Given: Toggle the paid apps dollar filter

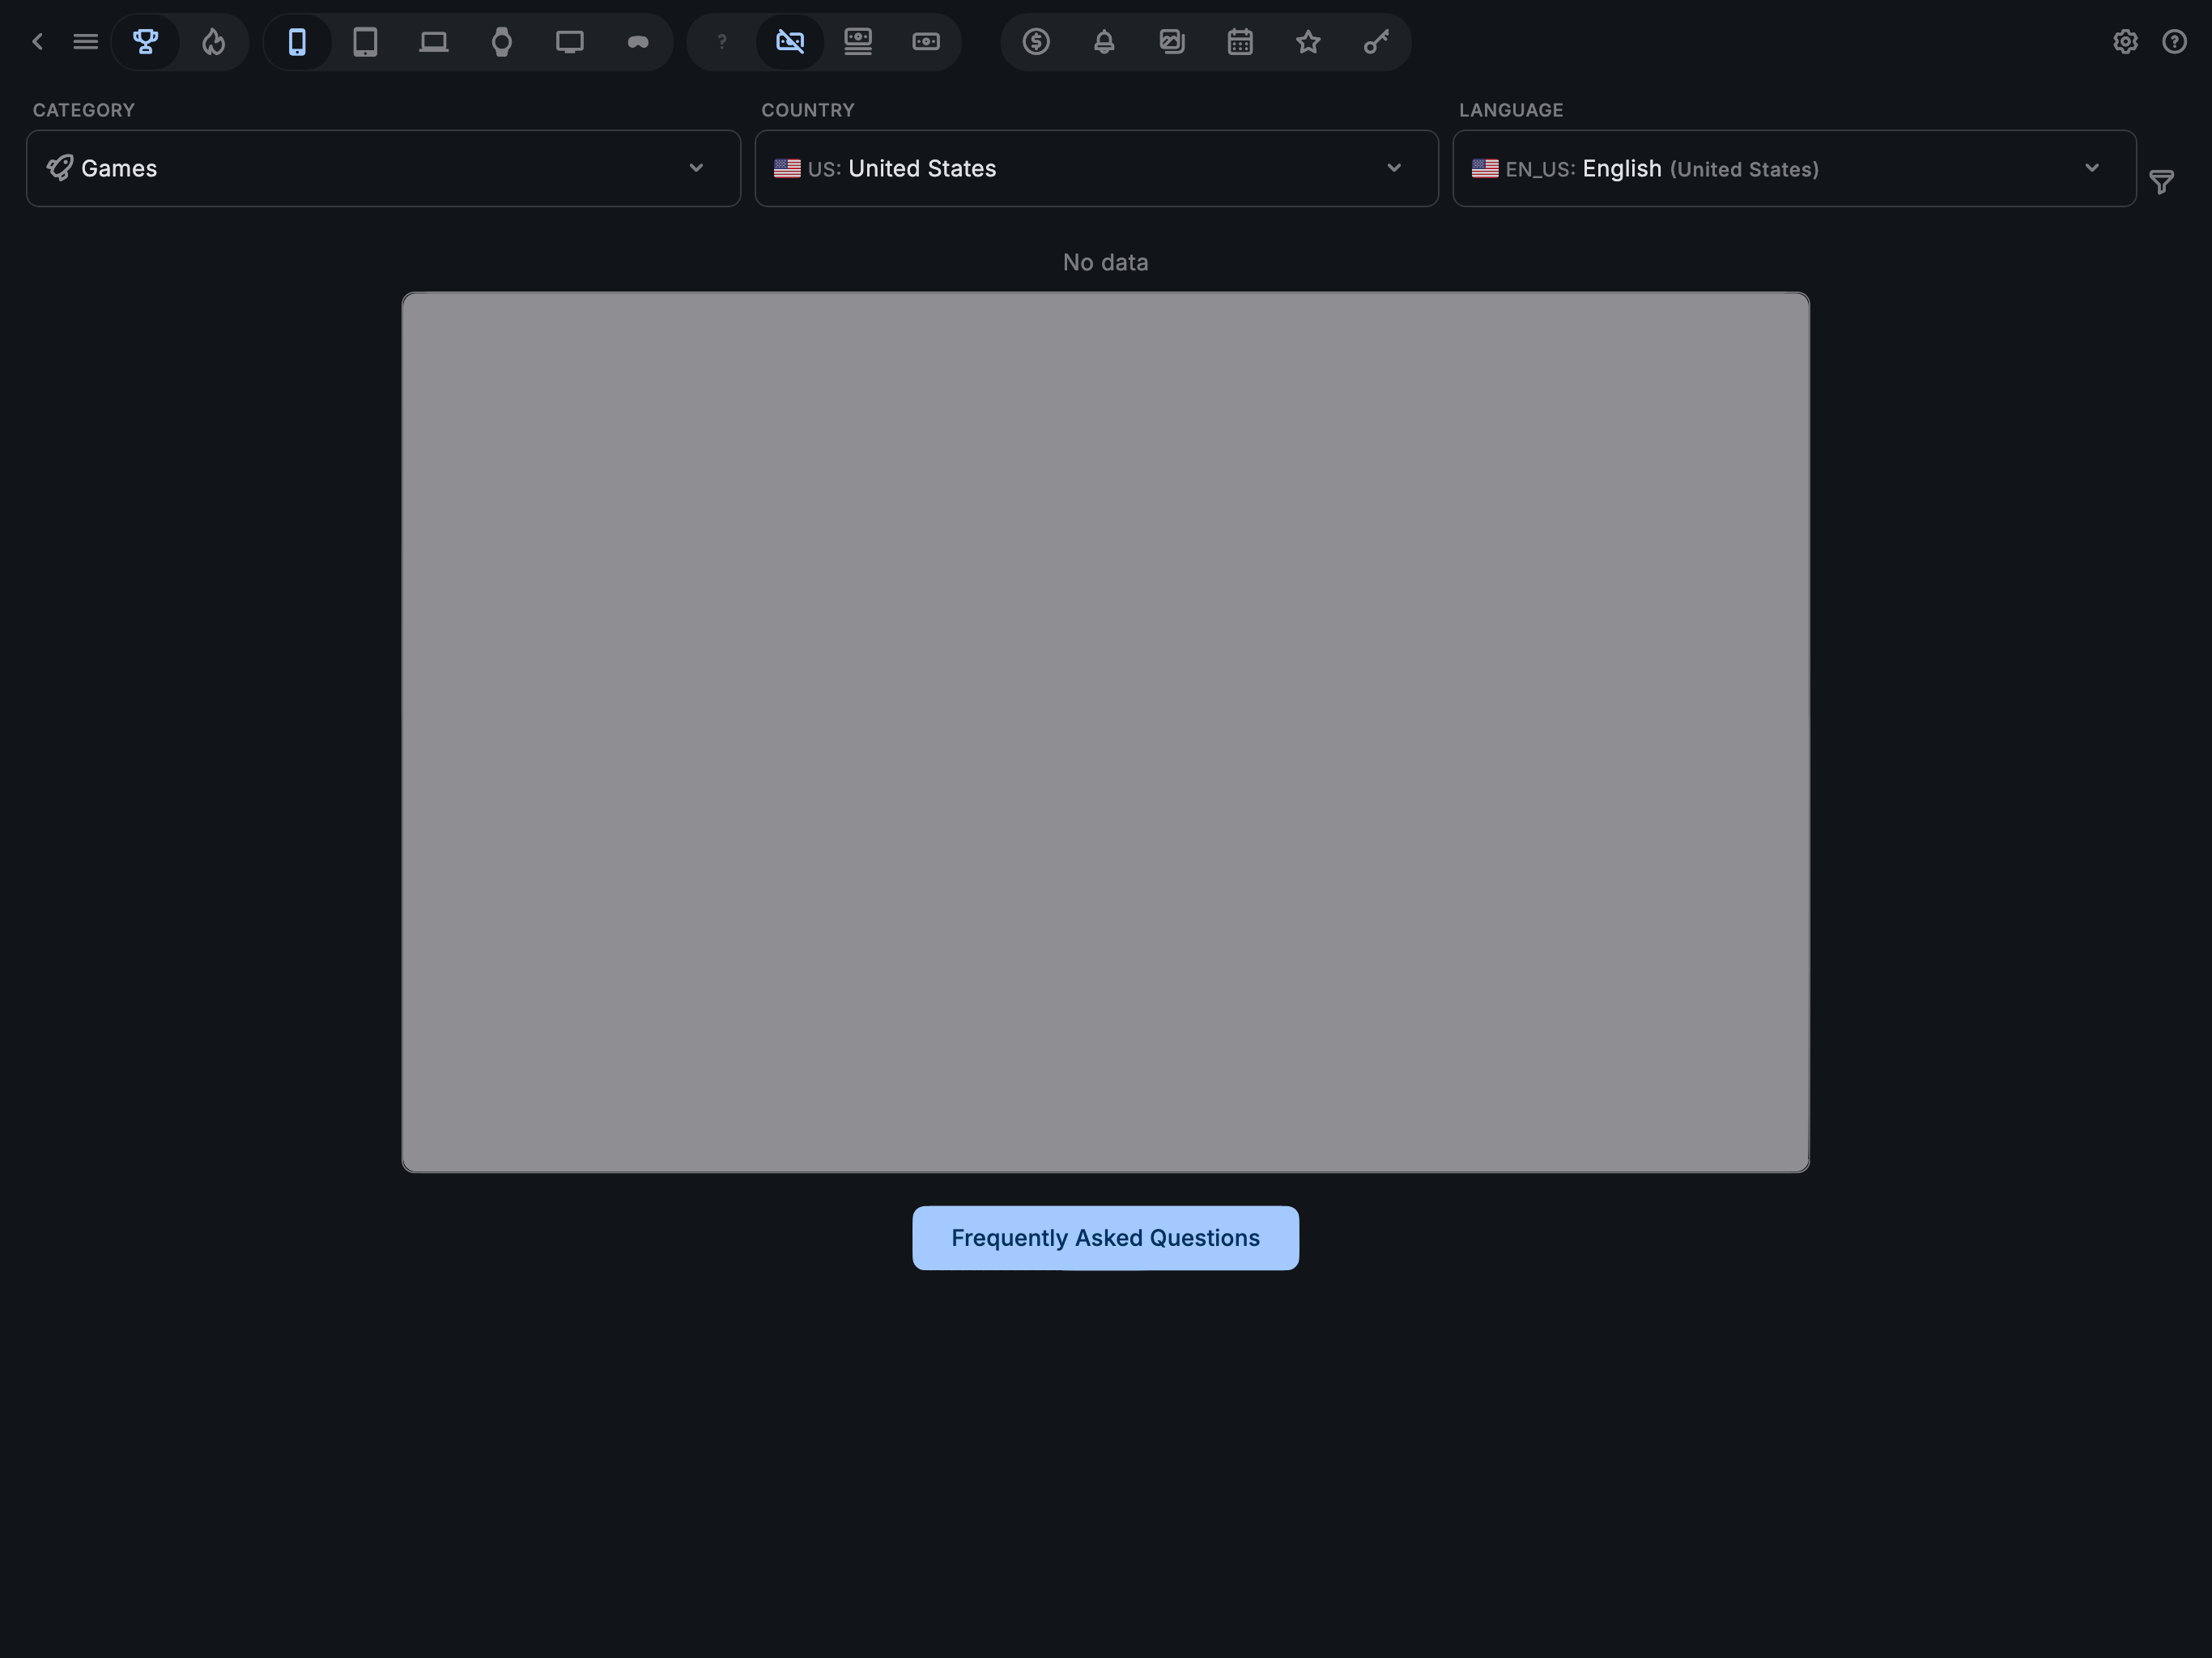Looking at the screenshot, I should click(1036, 41).
